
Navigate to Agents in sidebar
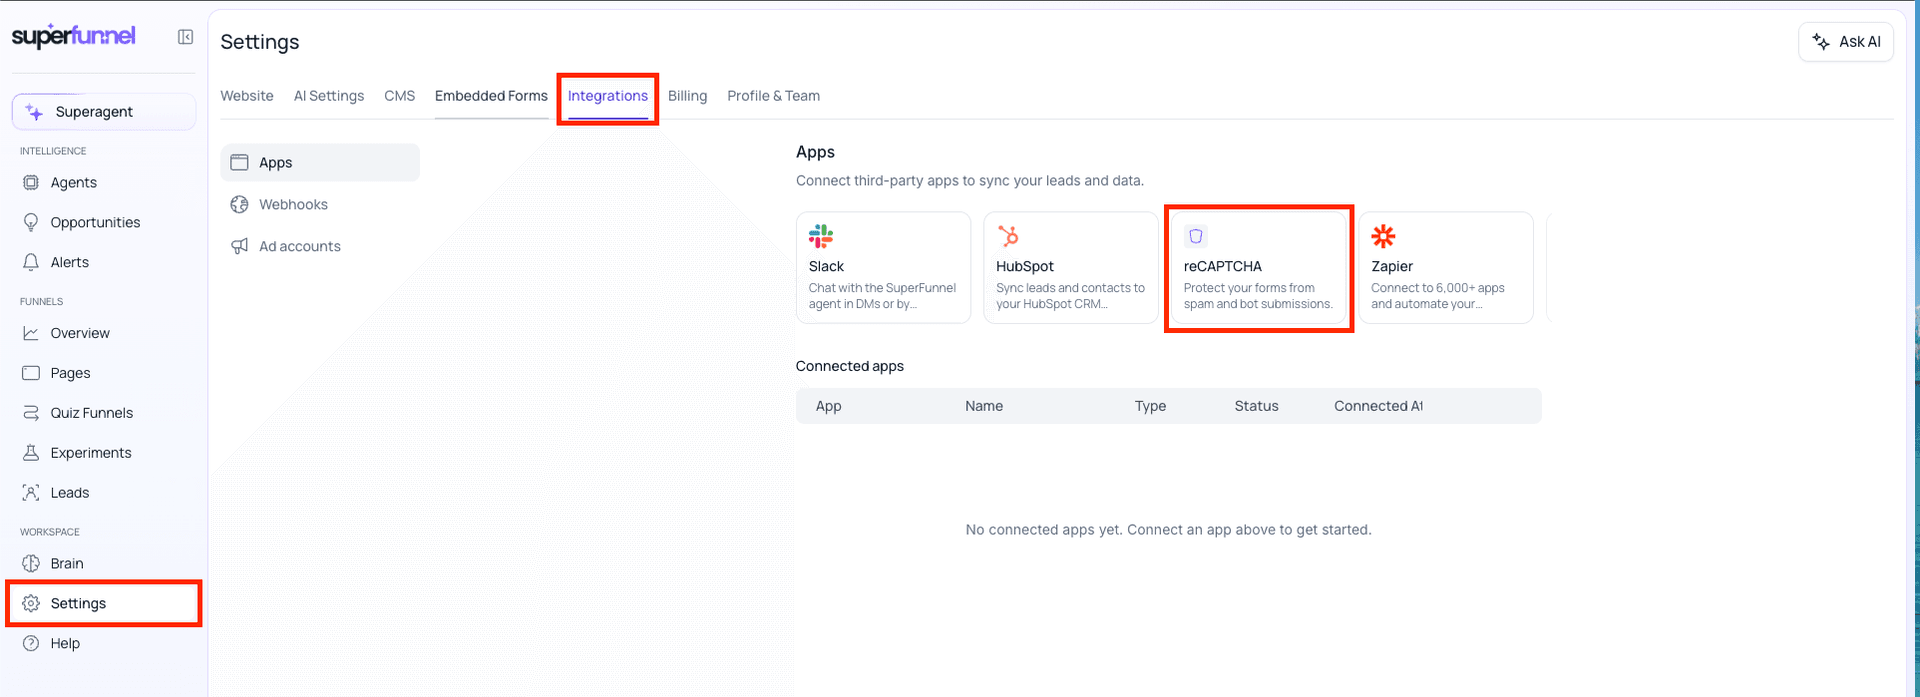pos(104,182)
